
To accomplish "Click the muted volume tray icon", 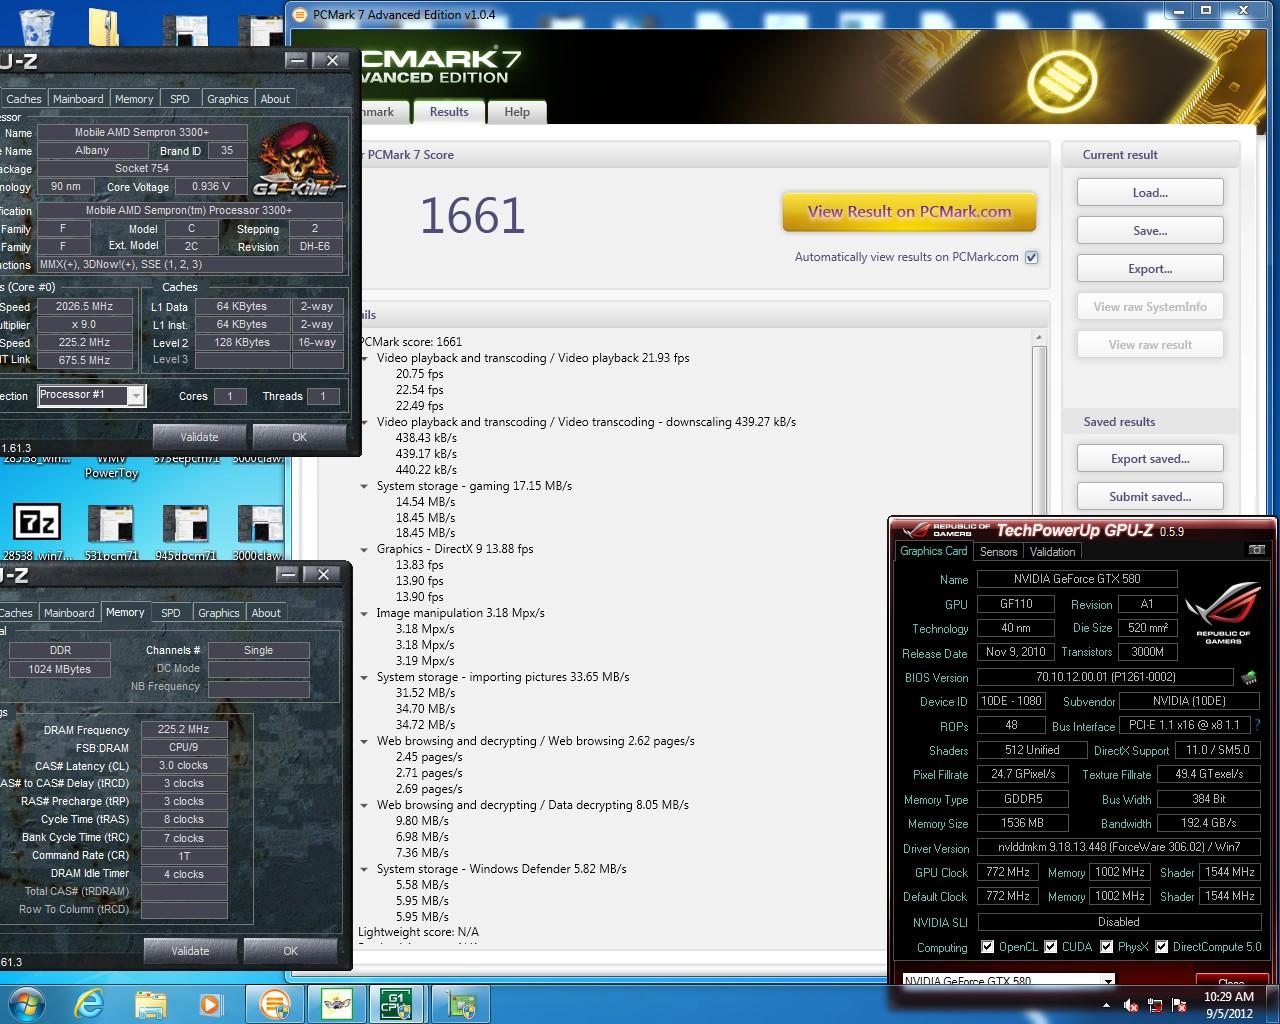I will pyautogui.click(x=1131, y=1005).
